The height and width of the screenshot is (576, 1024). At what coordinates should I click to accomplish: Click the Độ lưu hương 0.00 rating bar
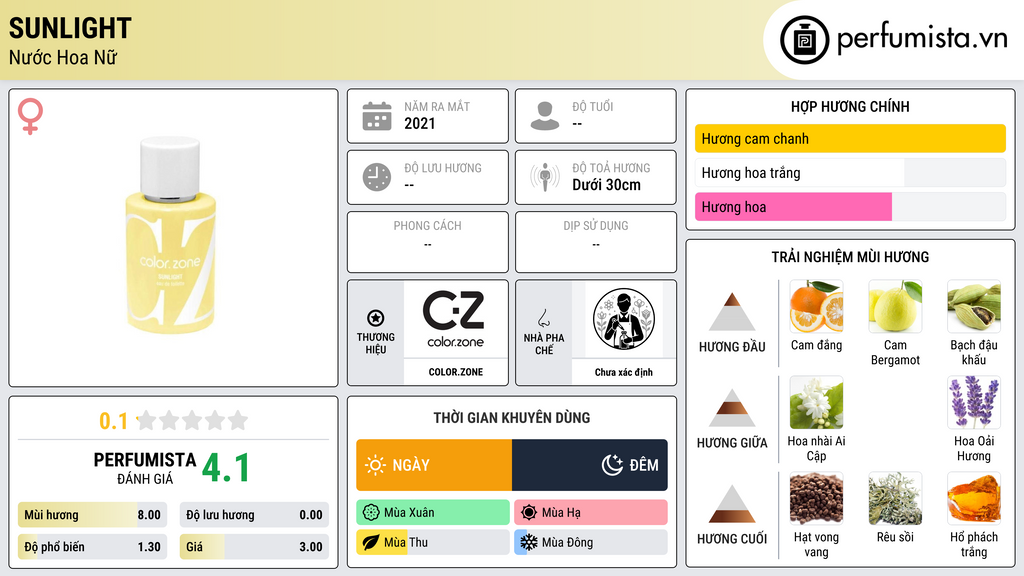point(254,515)
